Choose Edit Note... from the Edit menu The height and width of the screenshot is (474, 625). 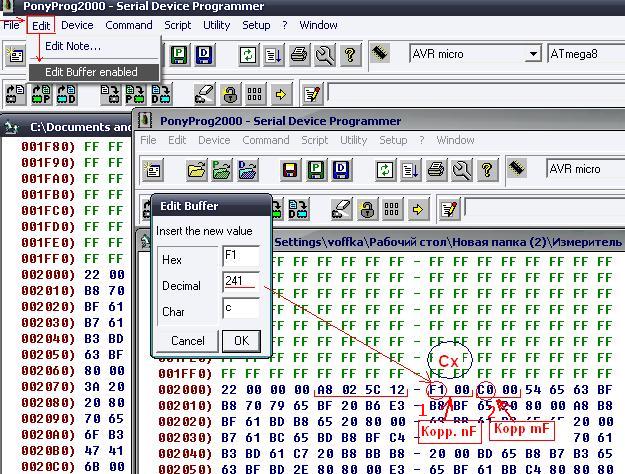(73, 46)
